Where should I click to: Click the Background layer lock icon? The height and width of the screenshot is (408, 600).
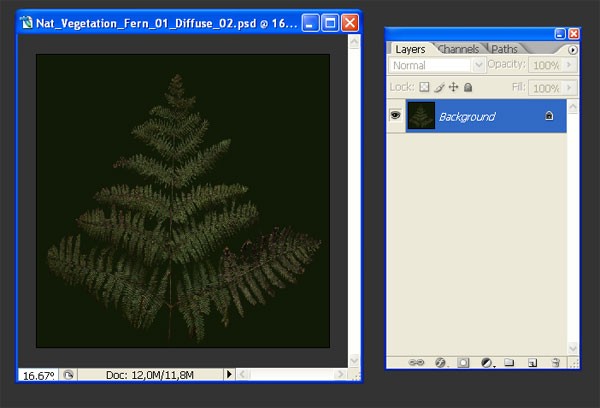click(x=549, y=115)
